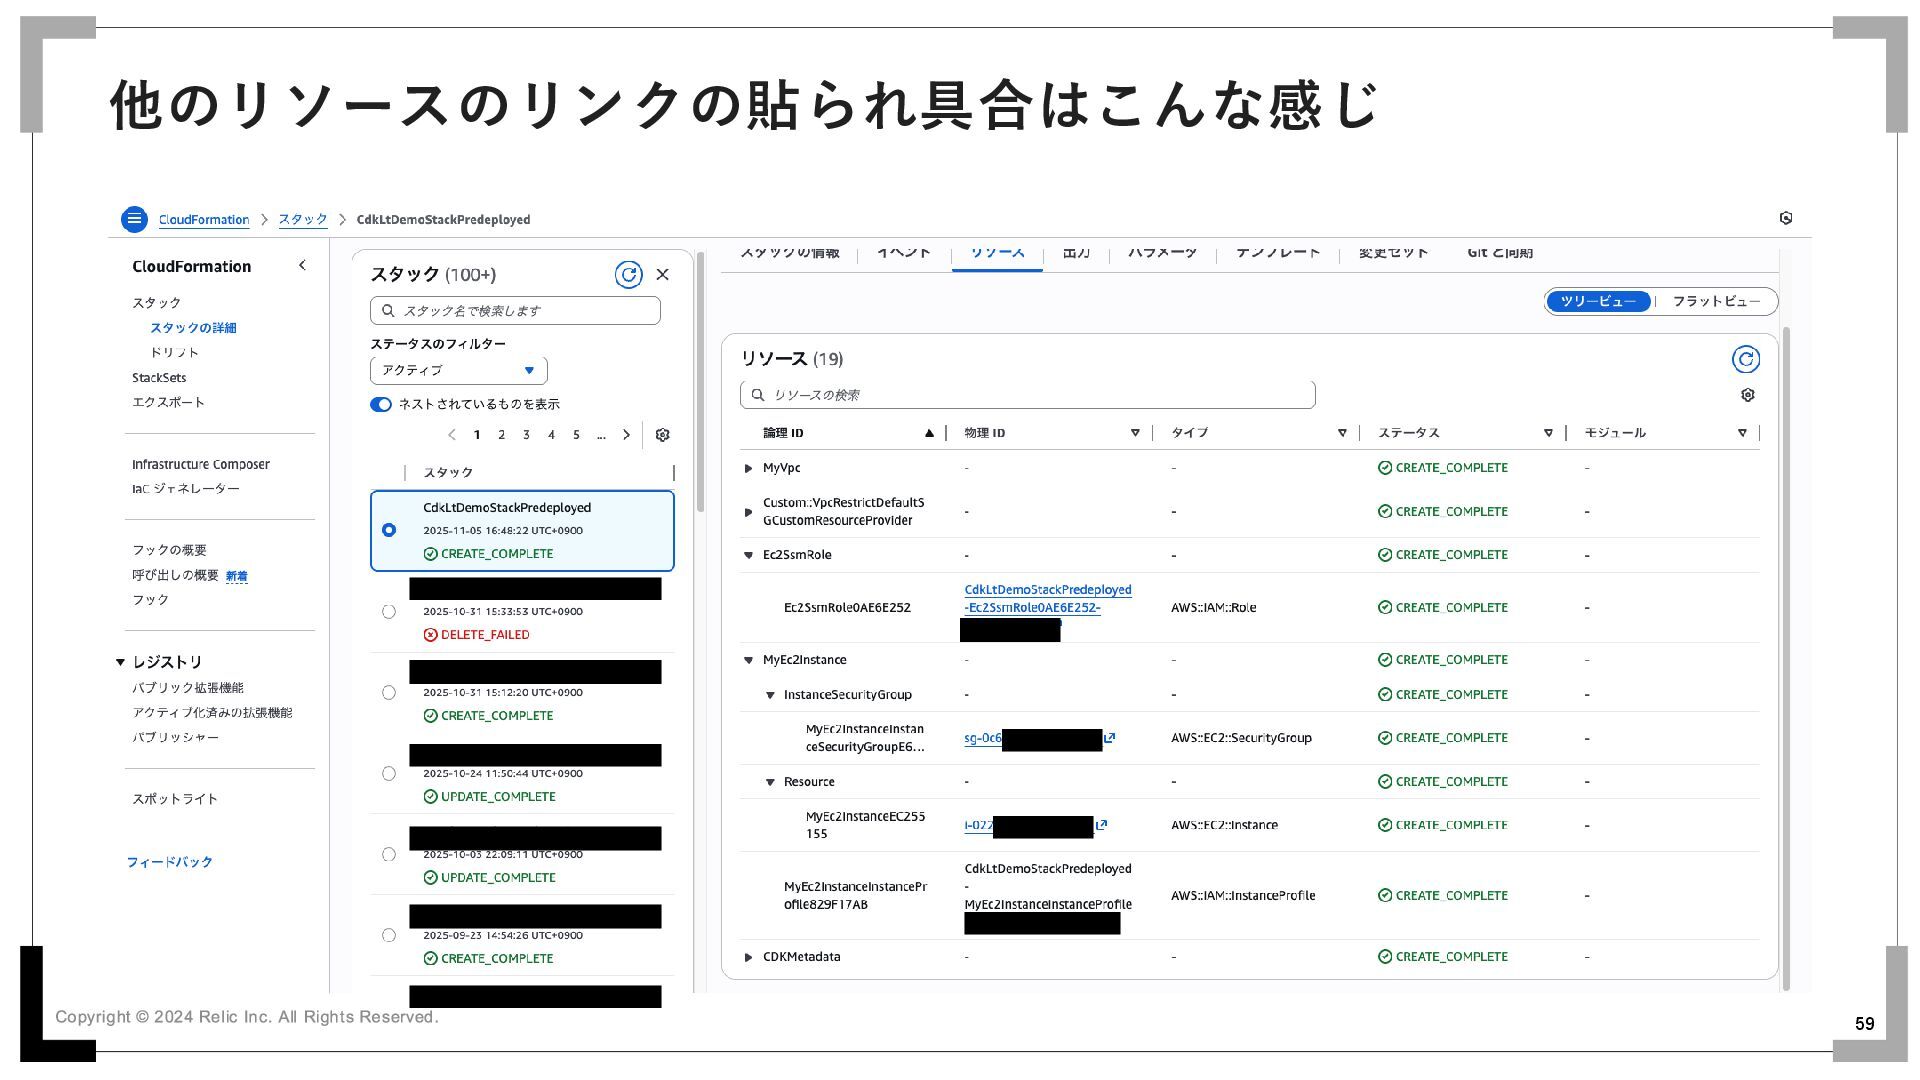The image size is (1920, 1080).
Task: Expand the CDKMetadata tree node
Action: click(748, 957)
